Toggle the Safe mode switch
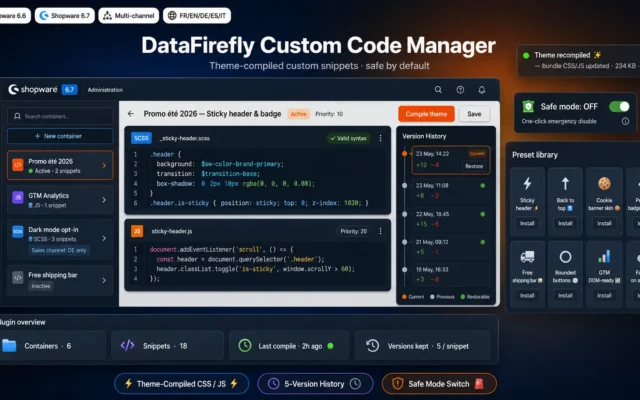The height and width of the screenshot is (400, 640). [x=619, y=107]
